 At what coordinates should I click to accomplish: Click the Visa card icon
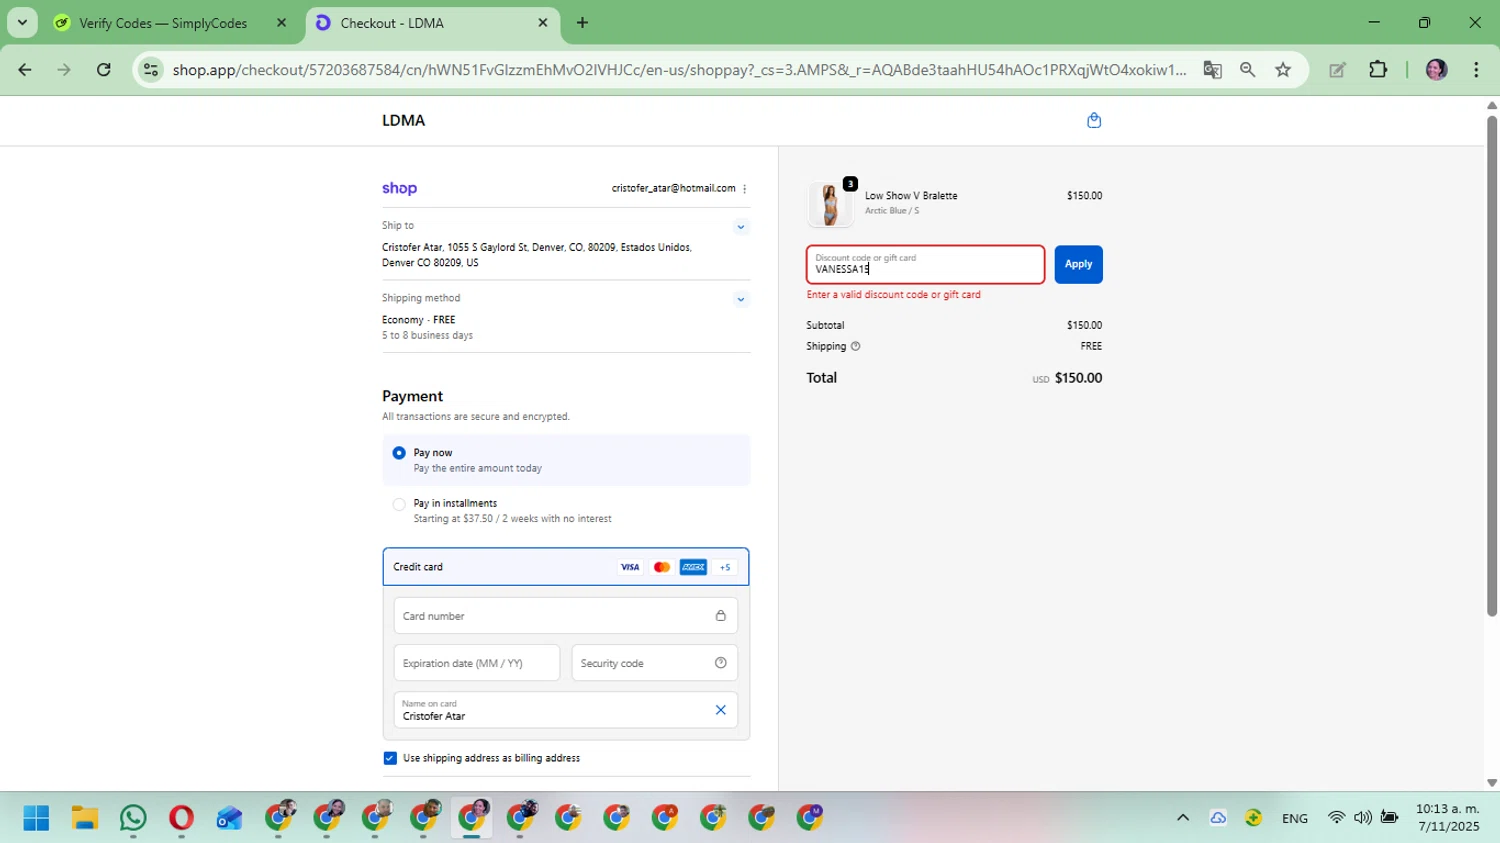630,567
